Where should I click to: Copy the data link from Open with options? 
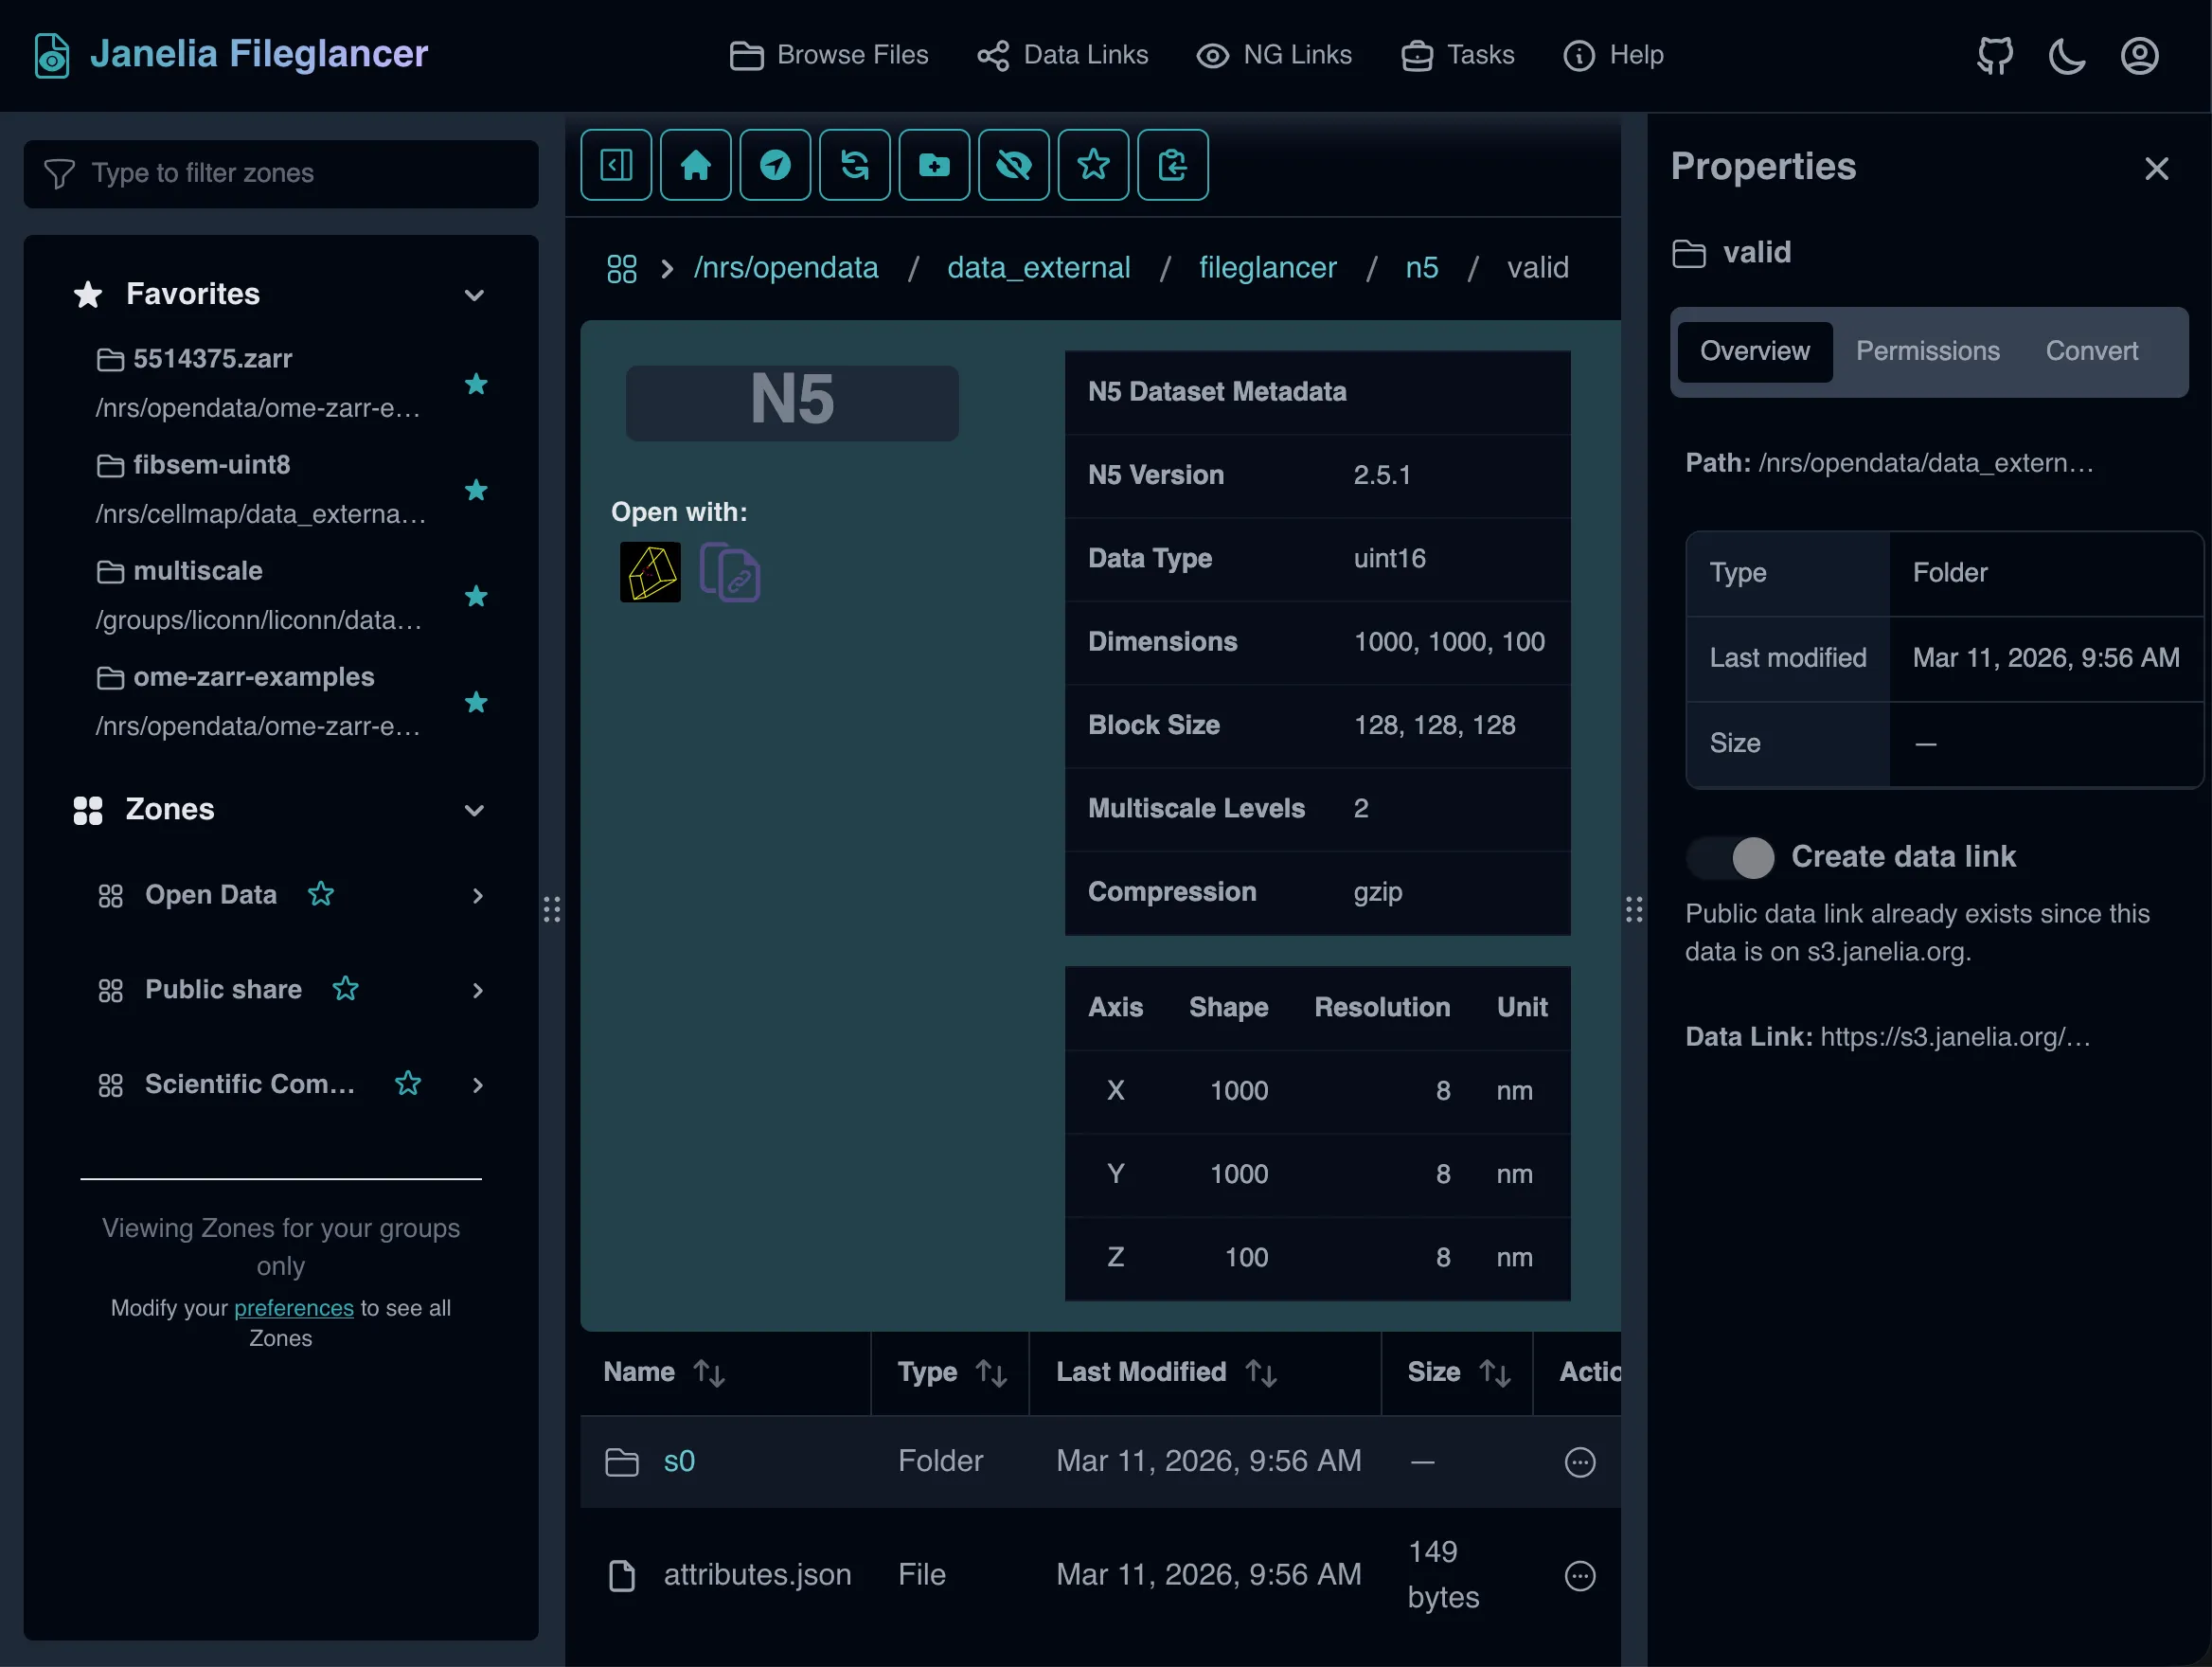tap(730, 573)
